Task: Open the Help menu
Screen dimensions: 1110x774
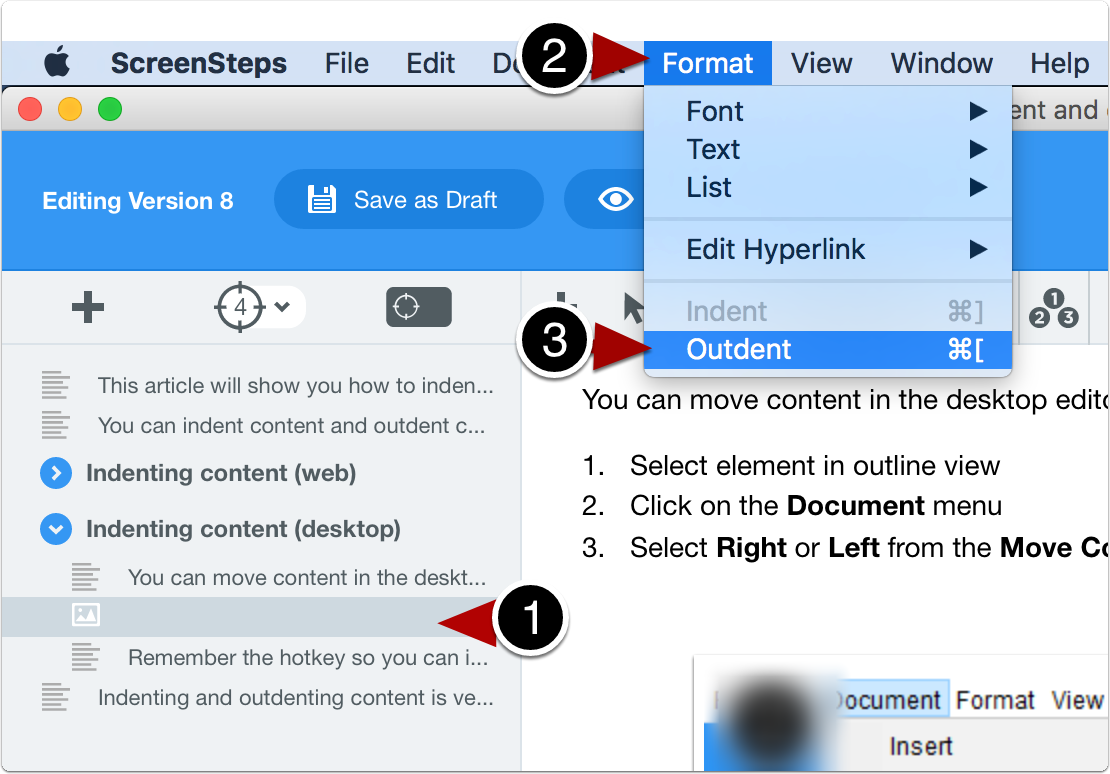Action: [x=1059, y=64]
